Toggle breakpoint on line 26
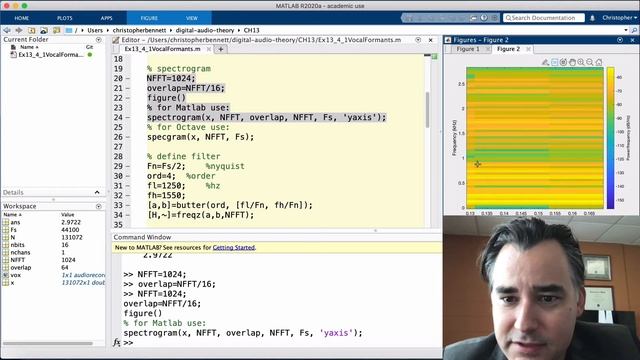The width and height of the screenshot is (640, 360). (x=128, y=137)
